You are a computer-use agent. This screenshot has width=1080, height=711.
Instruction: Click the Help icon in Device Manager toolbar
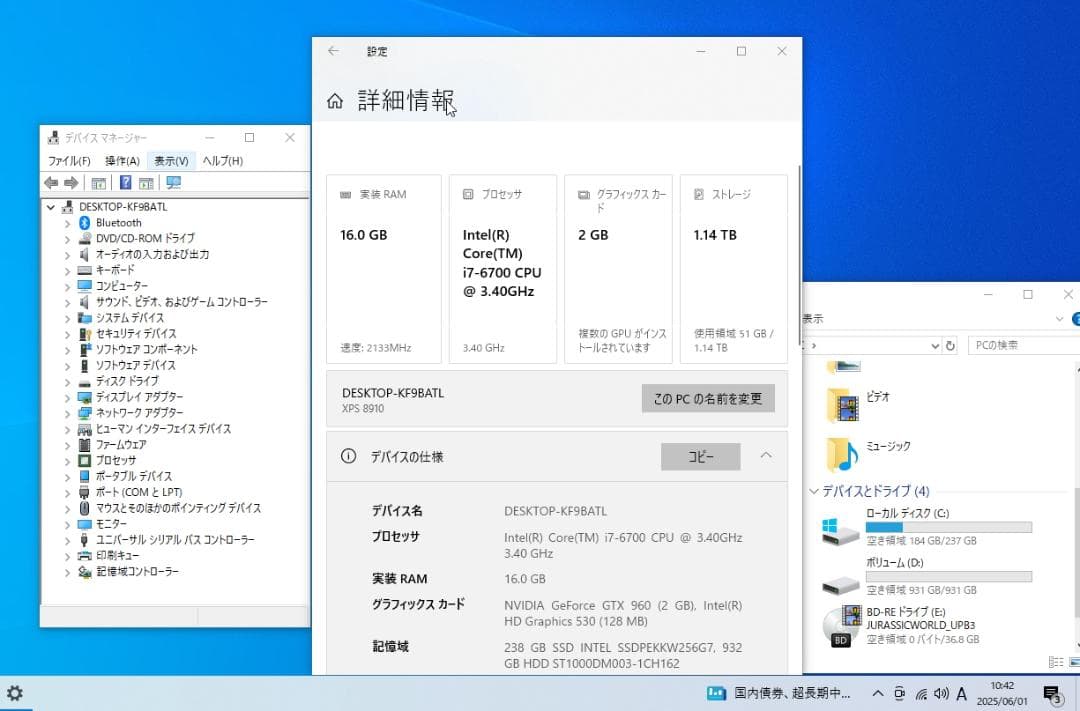pos(126,182)
